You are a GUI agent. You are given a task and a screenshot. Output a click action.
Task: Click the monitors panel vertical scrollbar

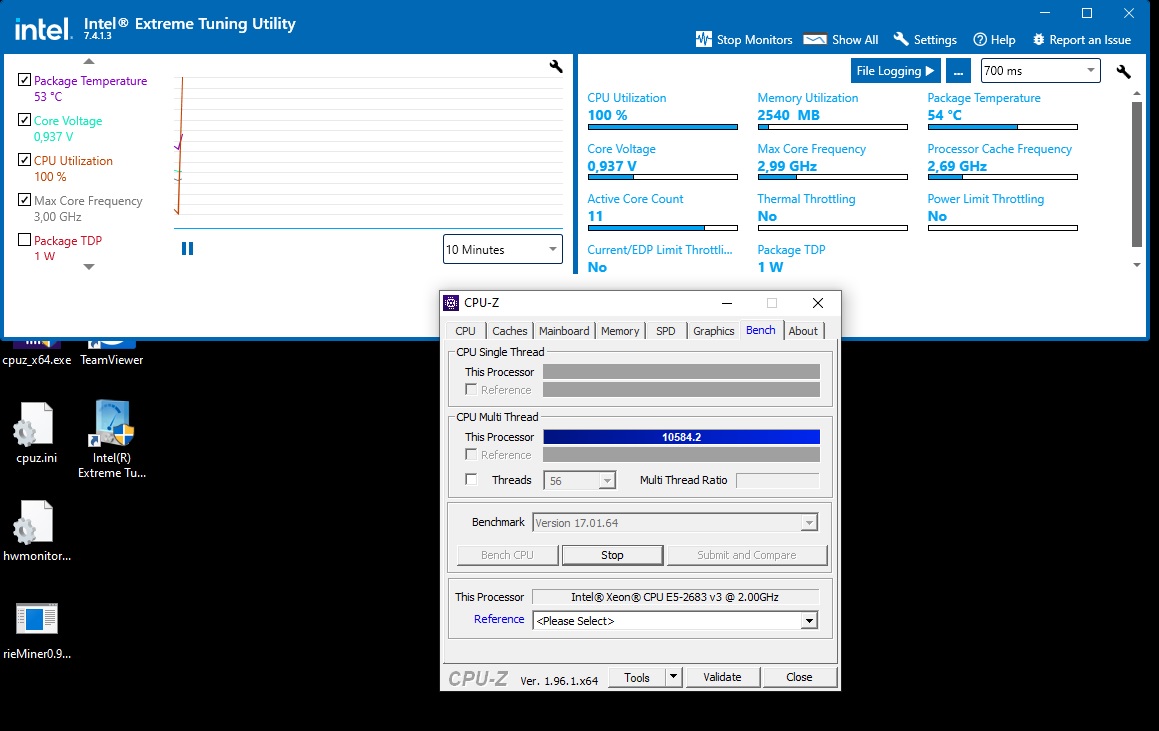point(1137,174)
